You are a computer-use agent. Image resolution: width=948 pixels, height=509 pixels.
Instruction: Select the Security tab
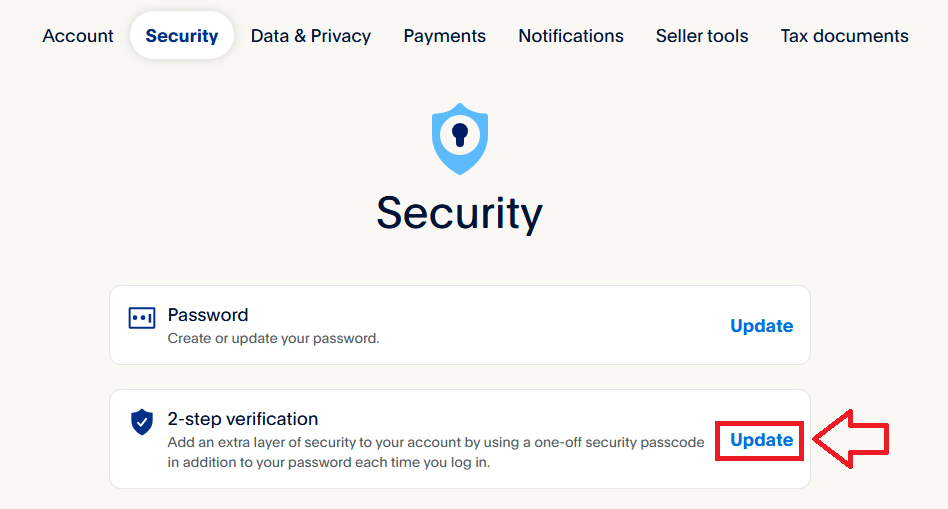coord(181,36)
